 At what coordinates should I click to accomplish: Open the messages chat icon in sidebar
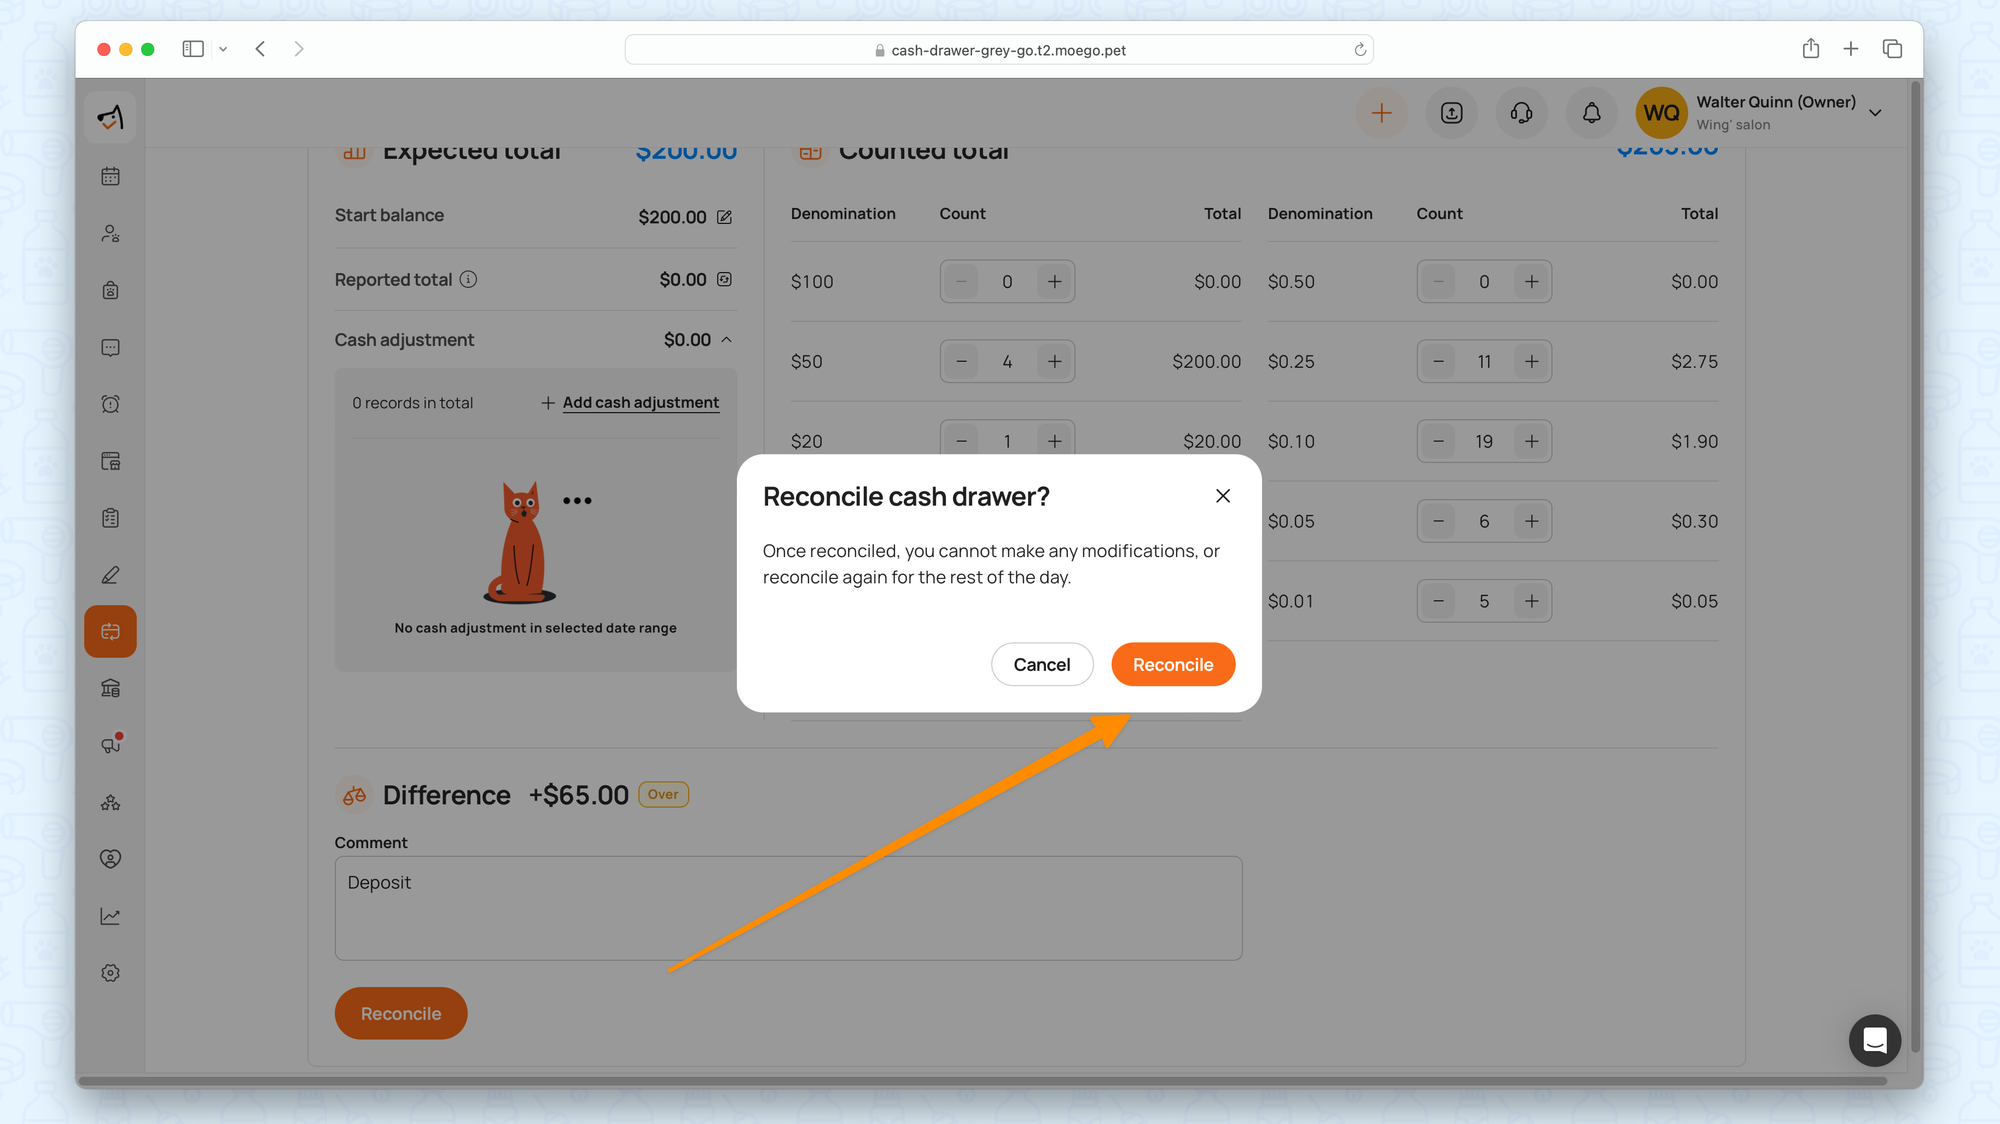pos(111,348)
